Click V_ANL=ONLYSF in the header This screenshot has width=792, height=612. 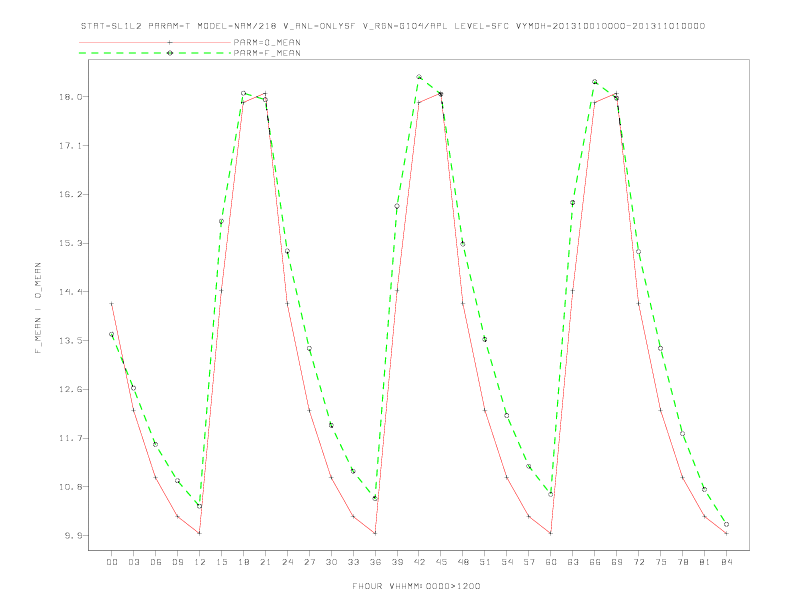click(x=319, y=26)
